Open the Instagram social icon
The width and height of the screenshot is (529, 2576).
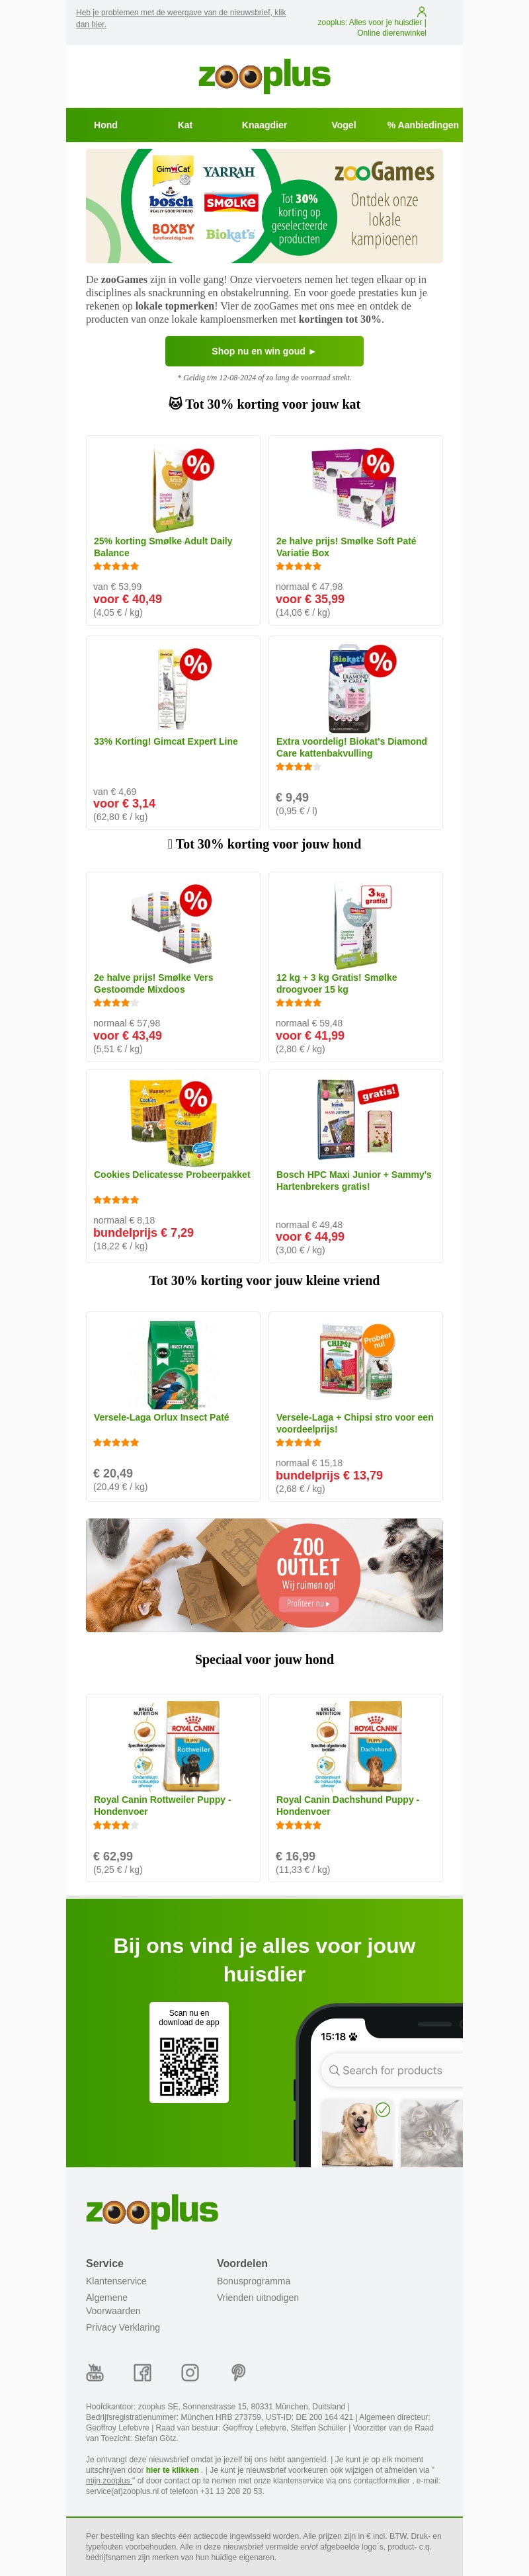pyautogui.click(x=190, y=2372)
